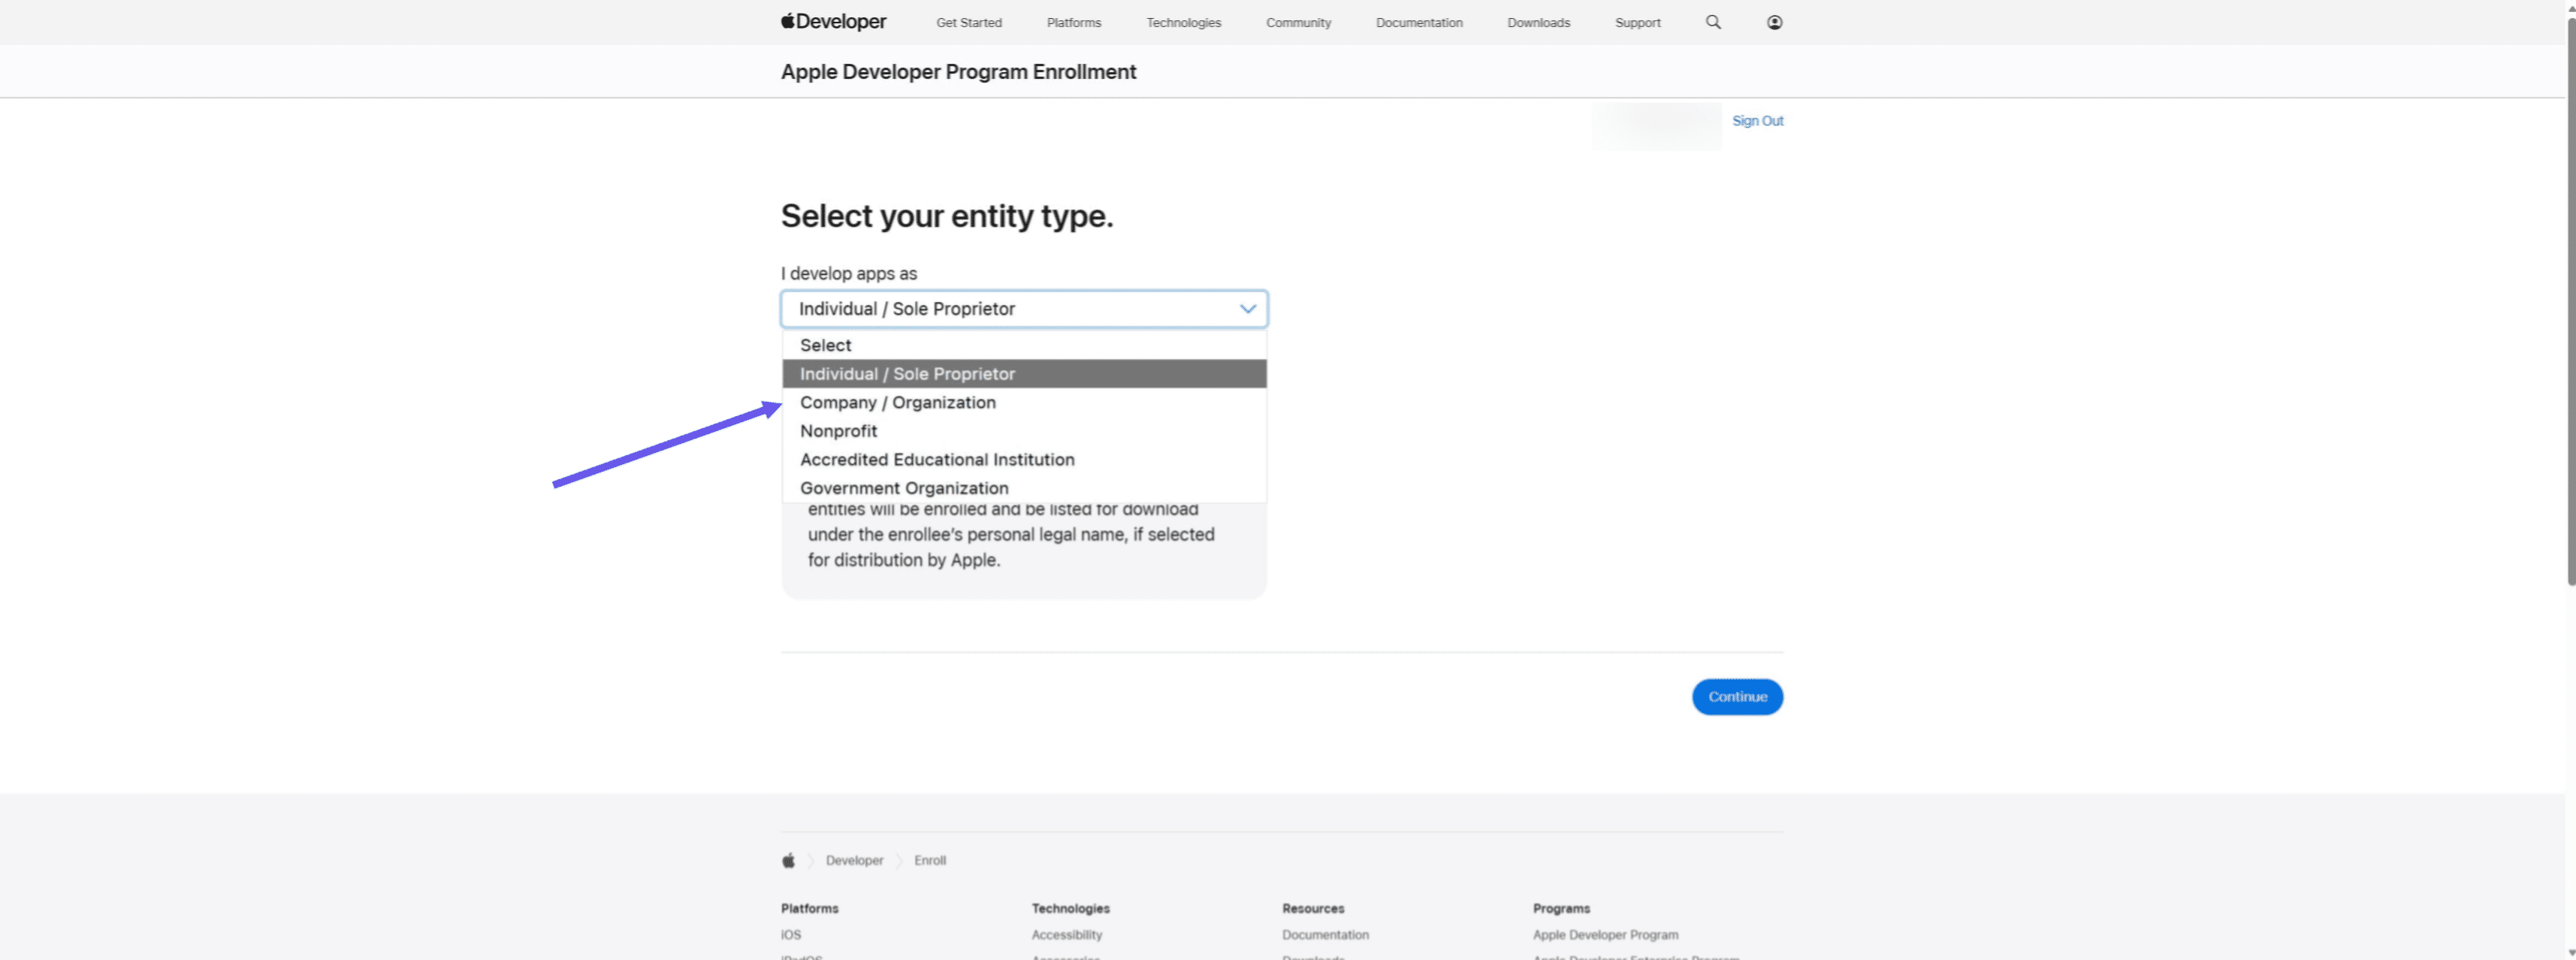Open Documentation in the top navigation
Image resolution: width=2576 pixels, height=960 pixels.
tap(1418, 23)
